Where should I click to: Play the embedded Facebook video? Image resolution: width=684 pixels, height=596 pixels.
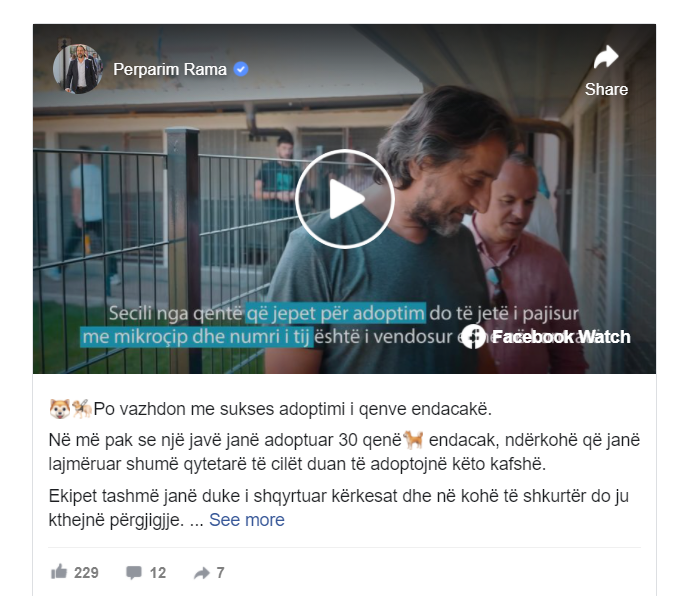click(x=345, y=199)
